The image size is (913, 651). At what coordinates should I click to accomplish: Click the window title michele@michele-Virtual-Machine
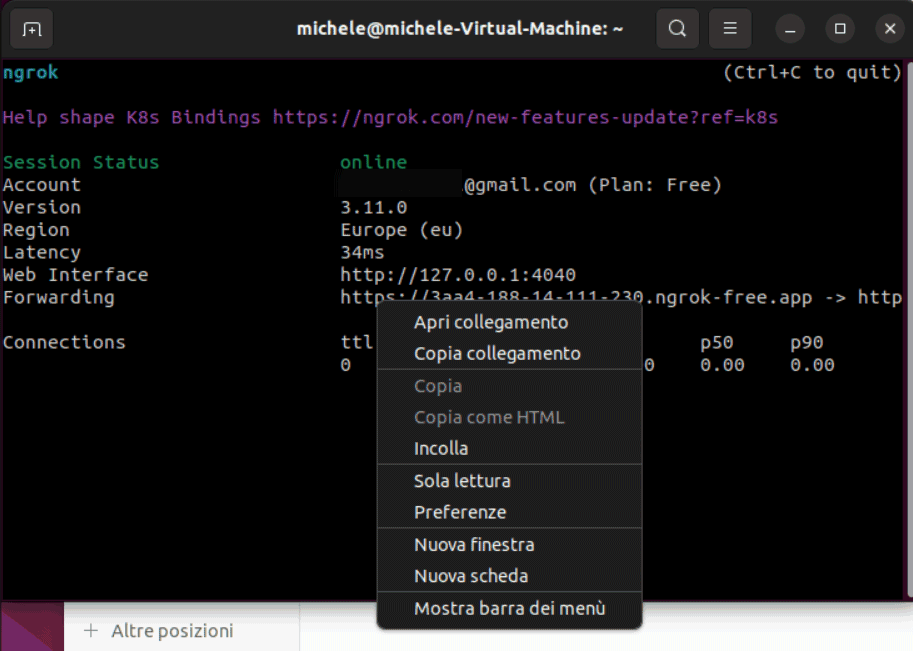click(x=459, y=29)
